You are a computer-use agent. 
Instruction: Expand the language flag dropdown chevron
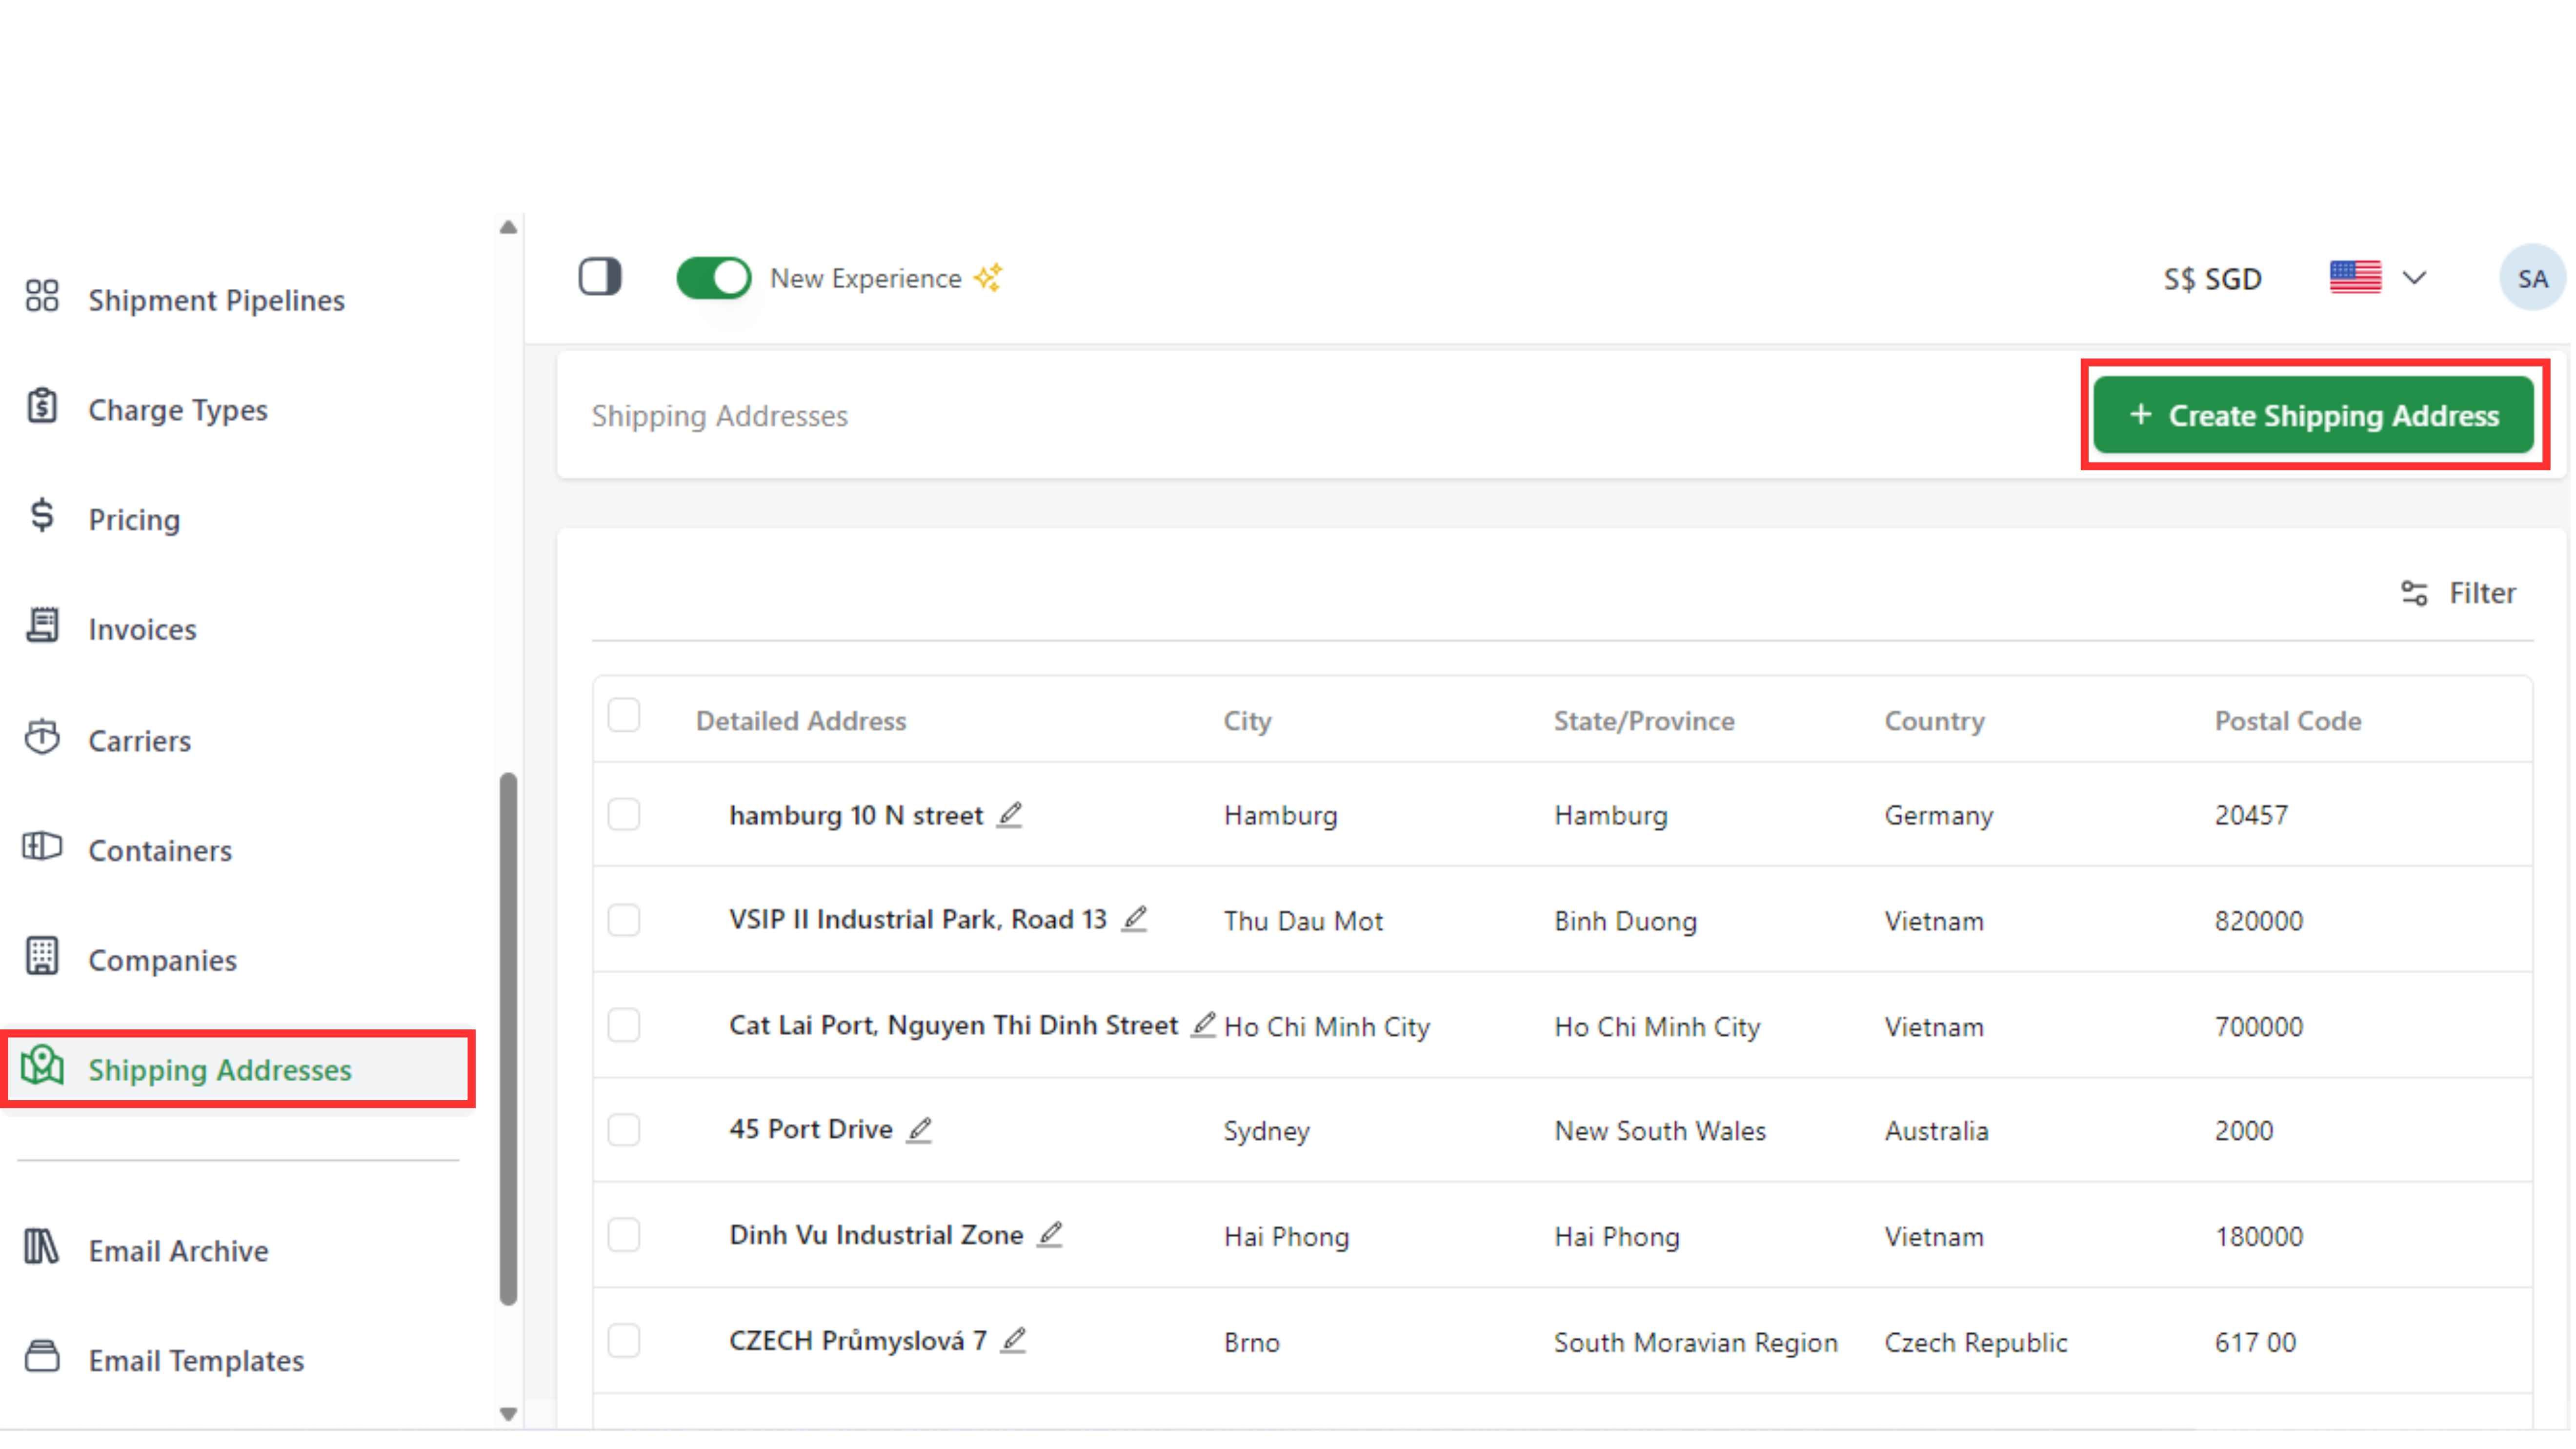tap(2414, 278)
